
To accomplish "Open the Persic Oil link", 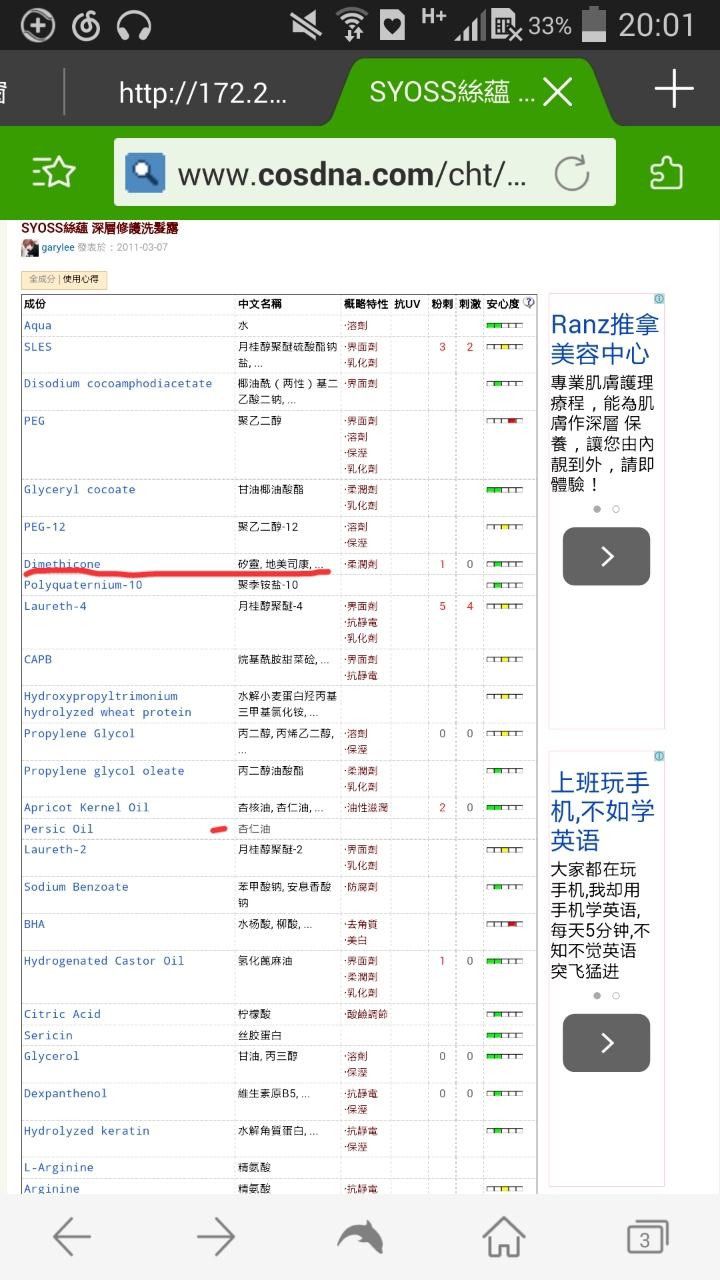I will coord(58,829).
